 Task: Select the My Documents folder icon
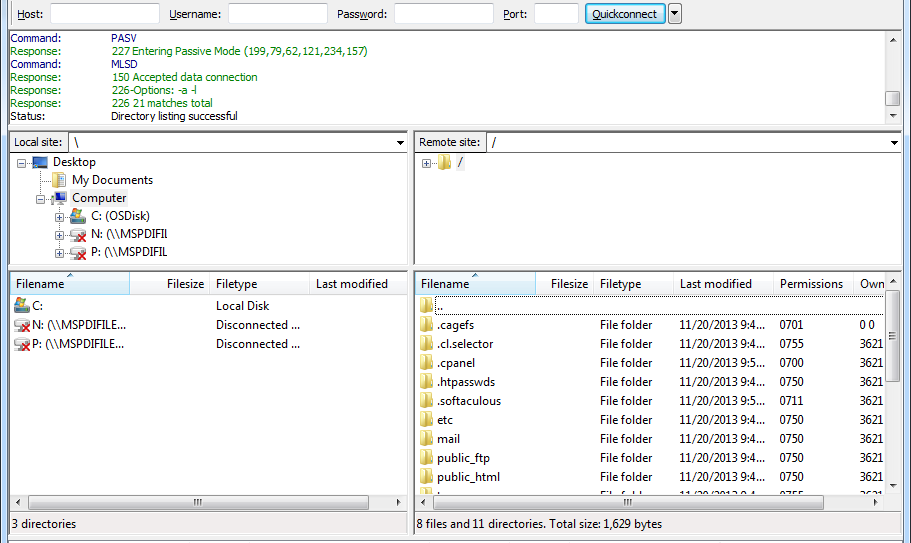(60, 180)
